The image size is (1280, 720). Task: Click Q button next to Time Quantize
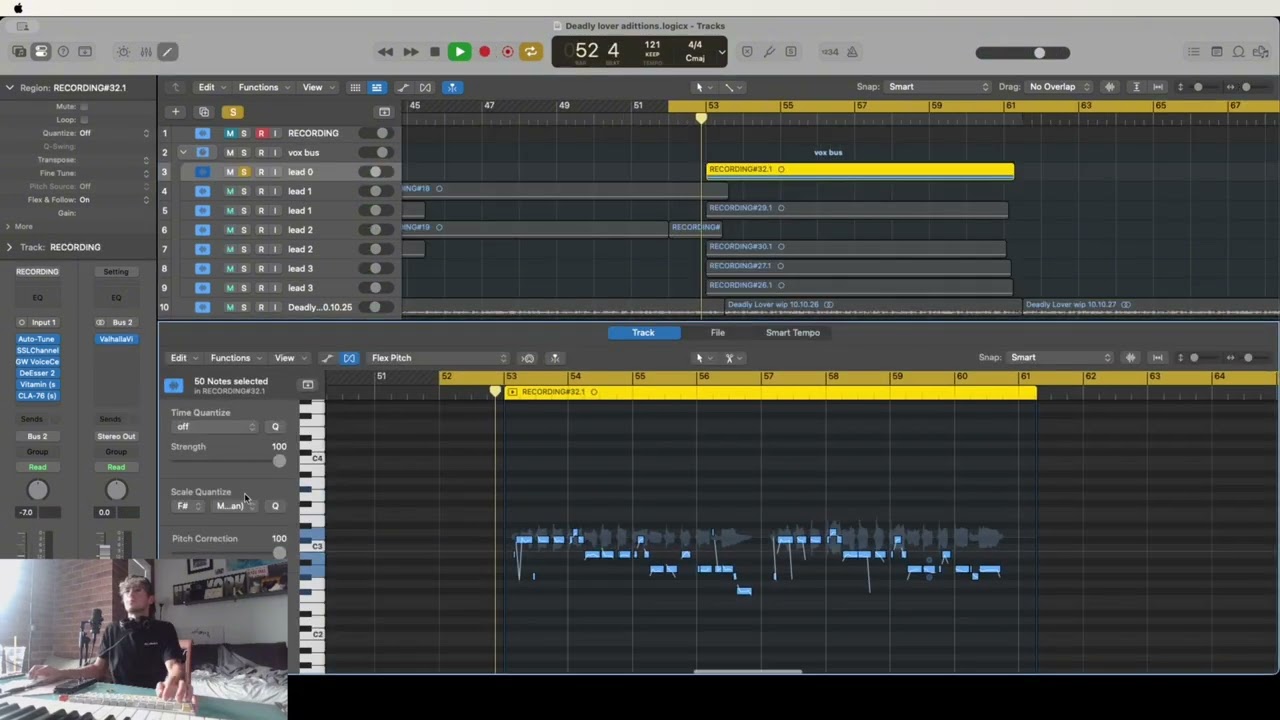point(275,427)
